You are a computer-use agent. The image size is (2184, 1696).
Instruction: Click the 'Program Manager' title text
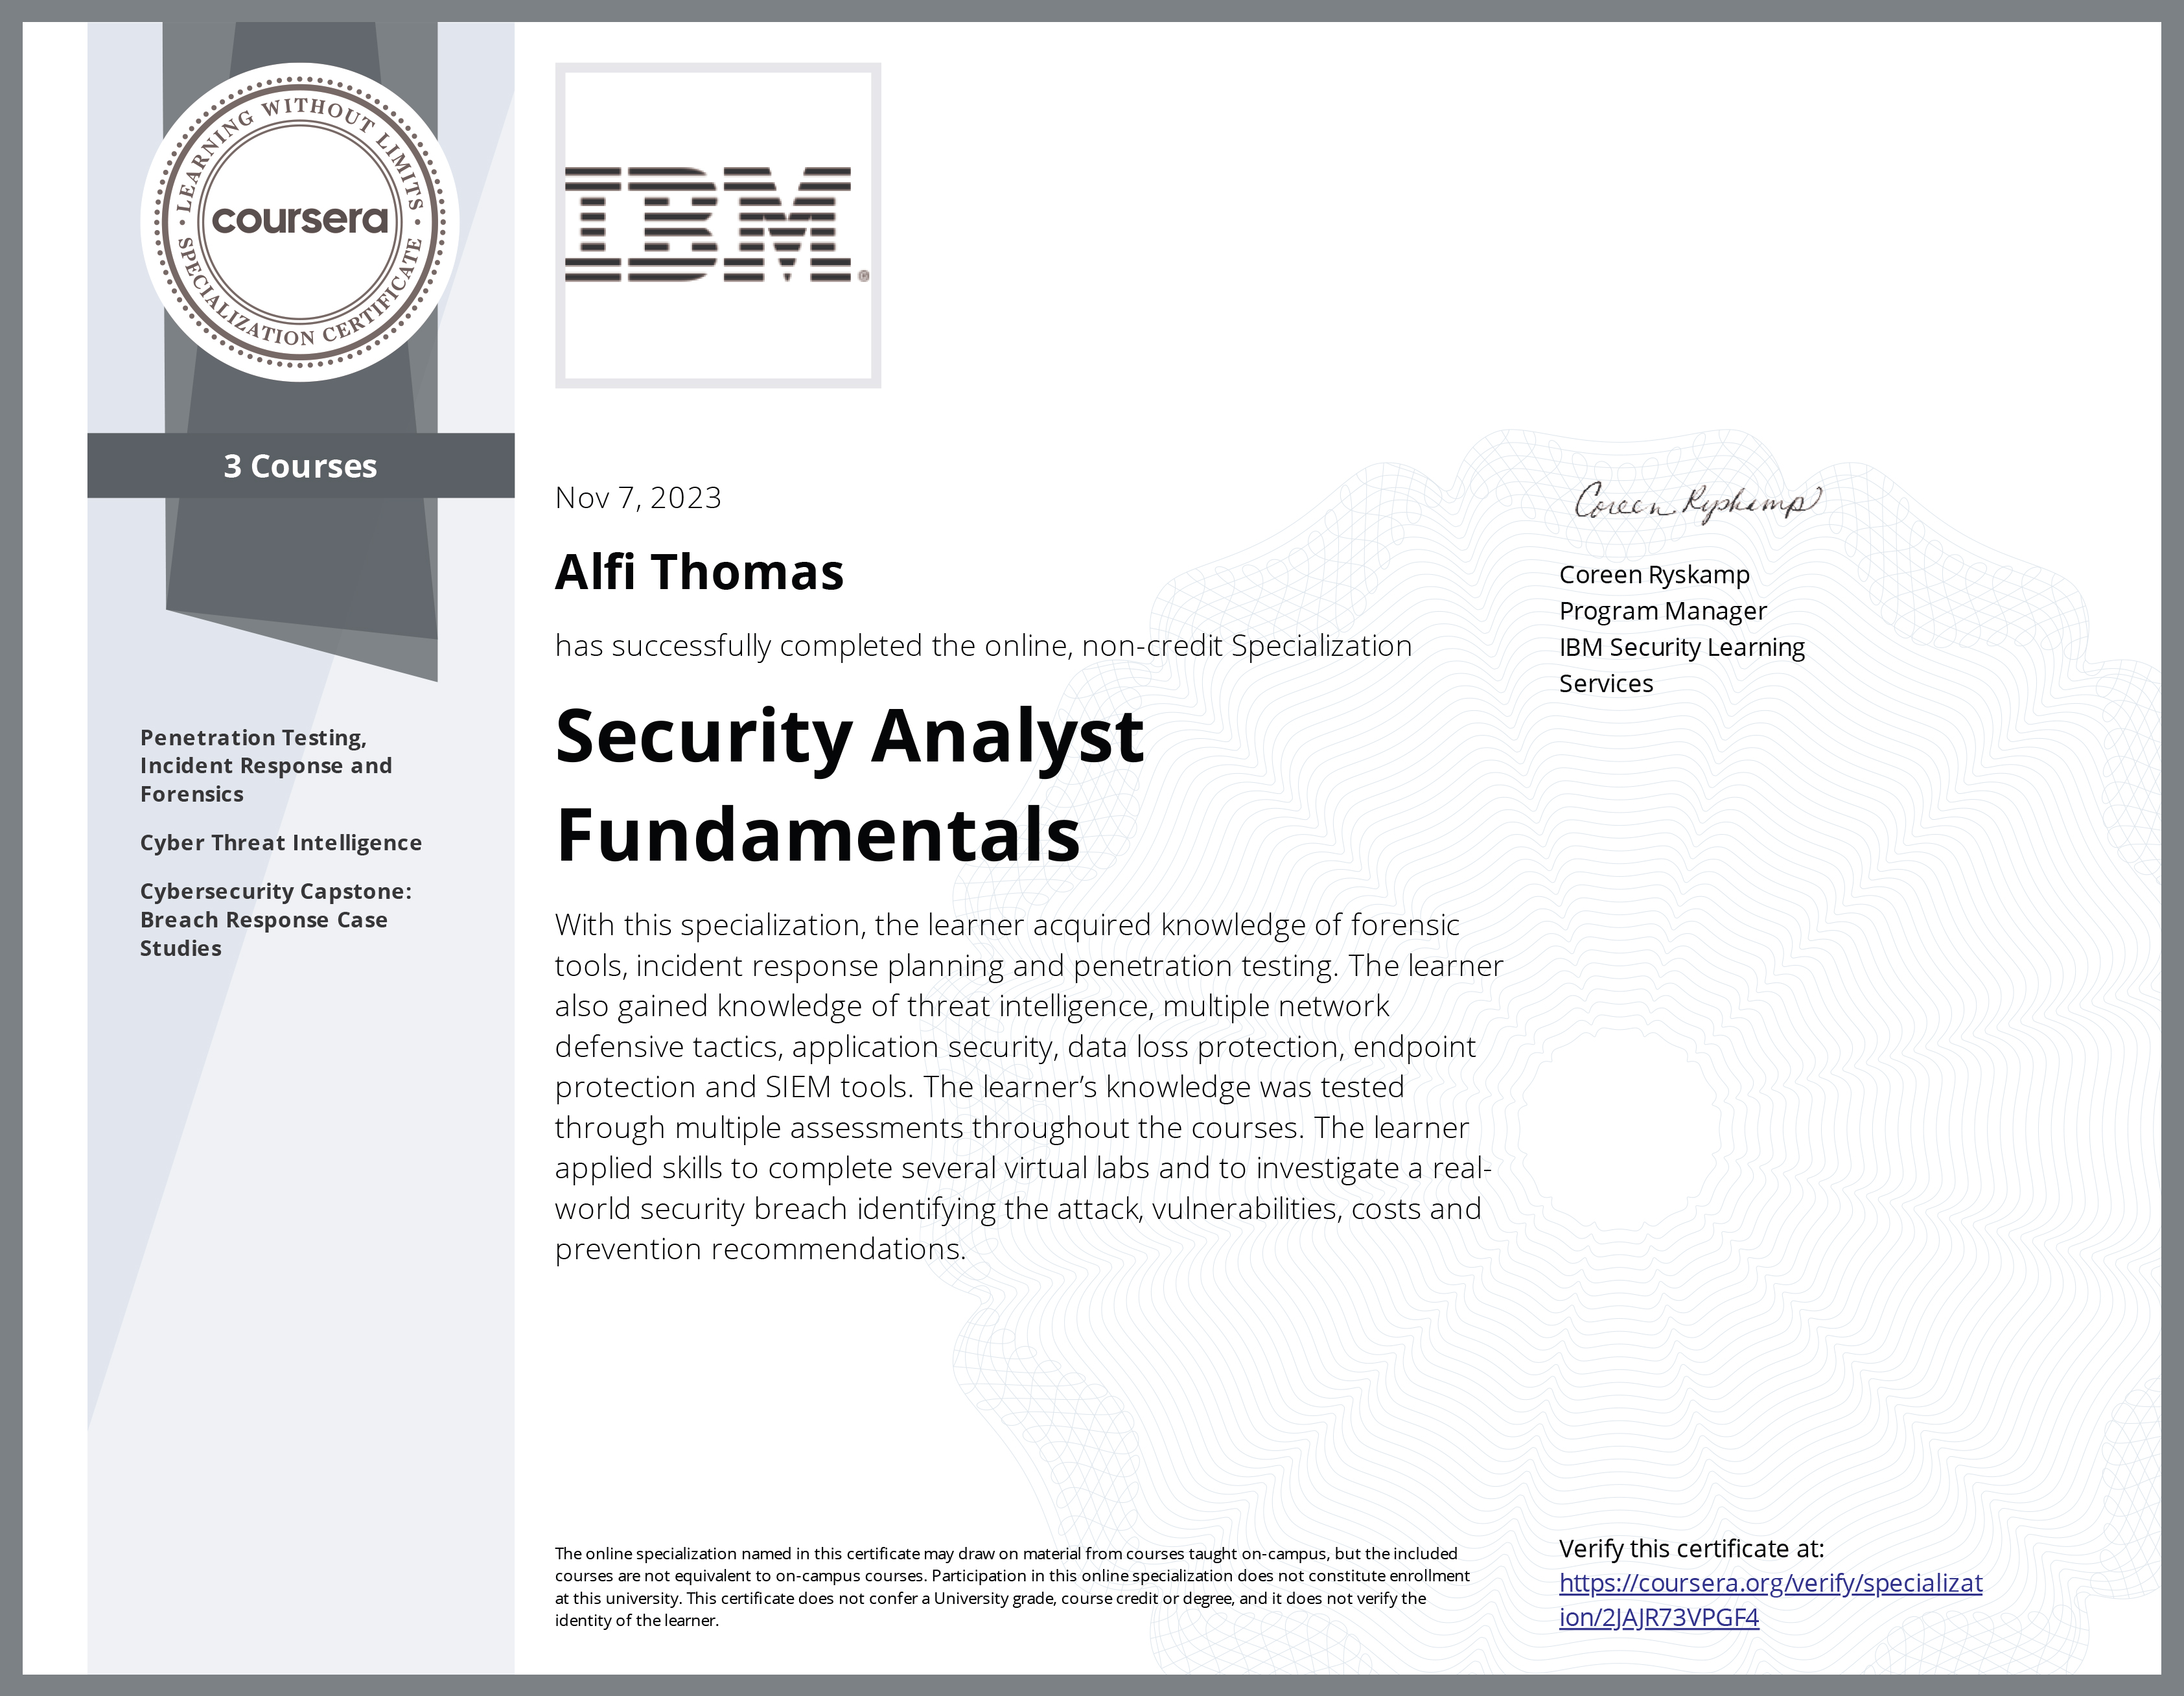pyautogui.click(x=1663, y=611)
